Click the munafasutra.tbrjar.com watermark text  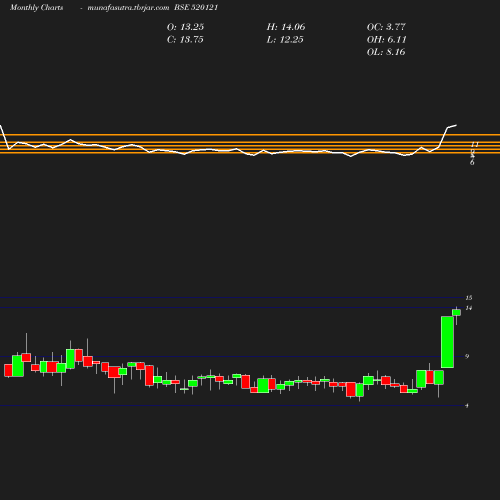[x=128, y=8]
